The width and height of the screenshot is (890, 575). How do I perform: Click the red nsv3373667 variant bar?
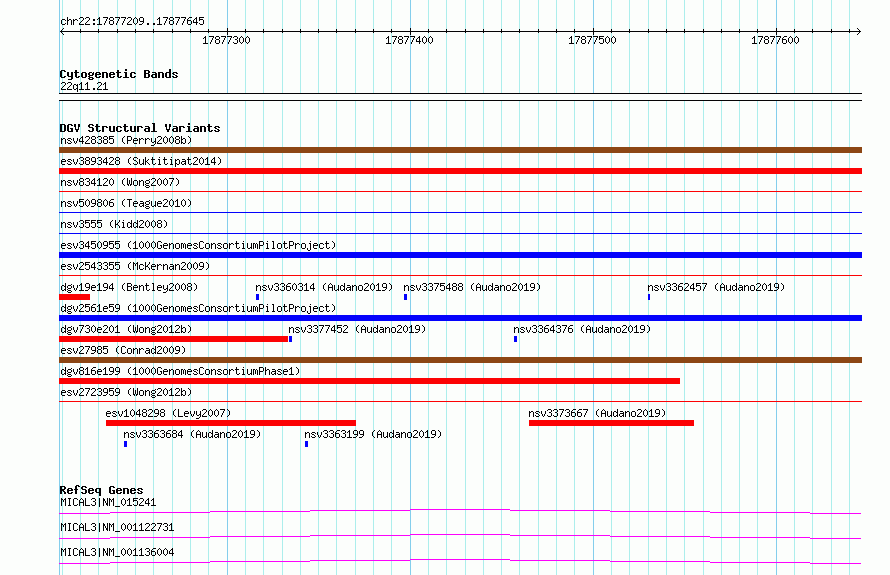611,423
